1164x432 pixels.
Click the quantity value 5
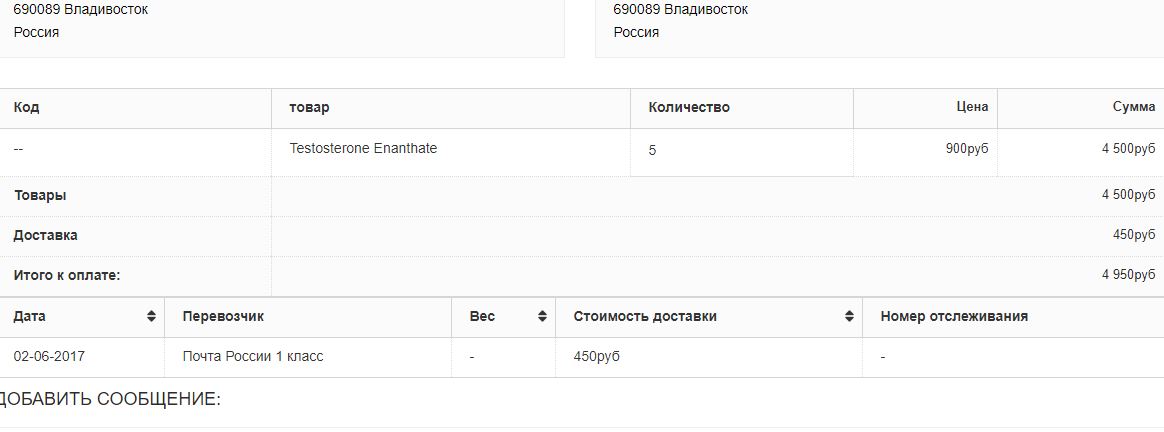(652, 151)
